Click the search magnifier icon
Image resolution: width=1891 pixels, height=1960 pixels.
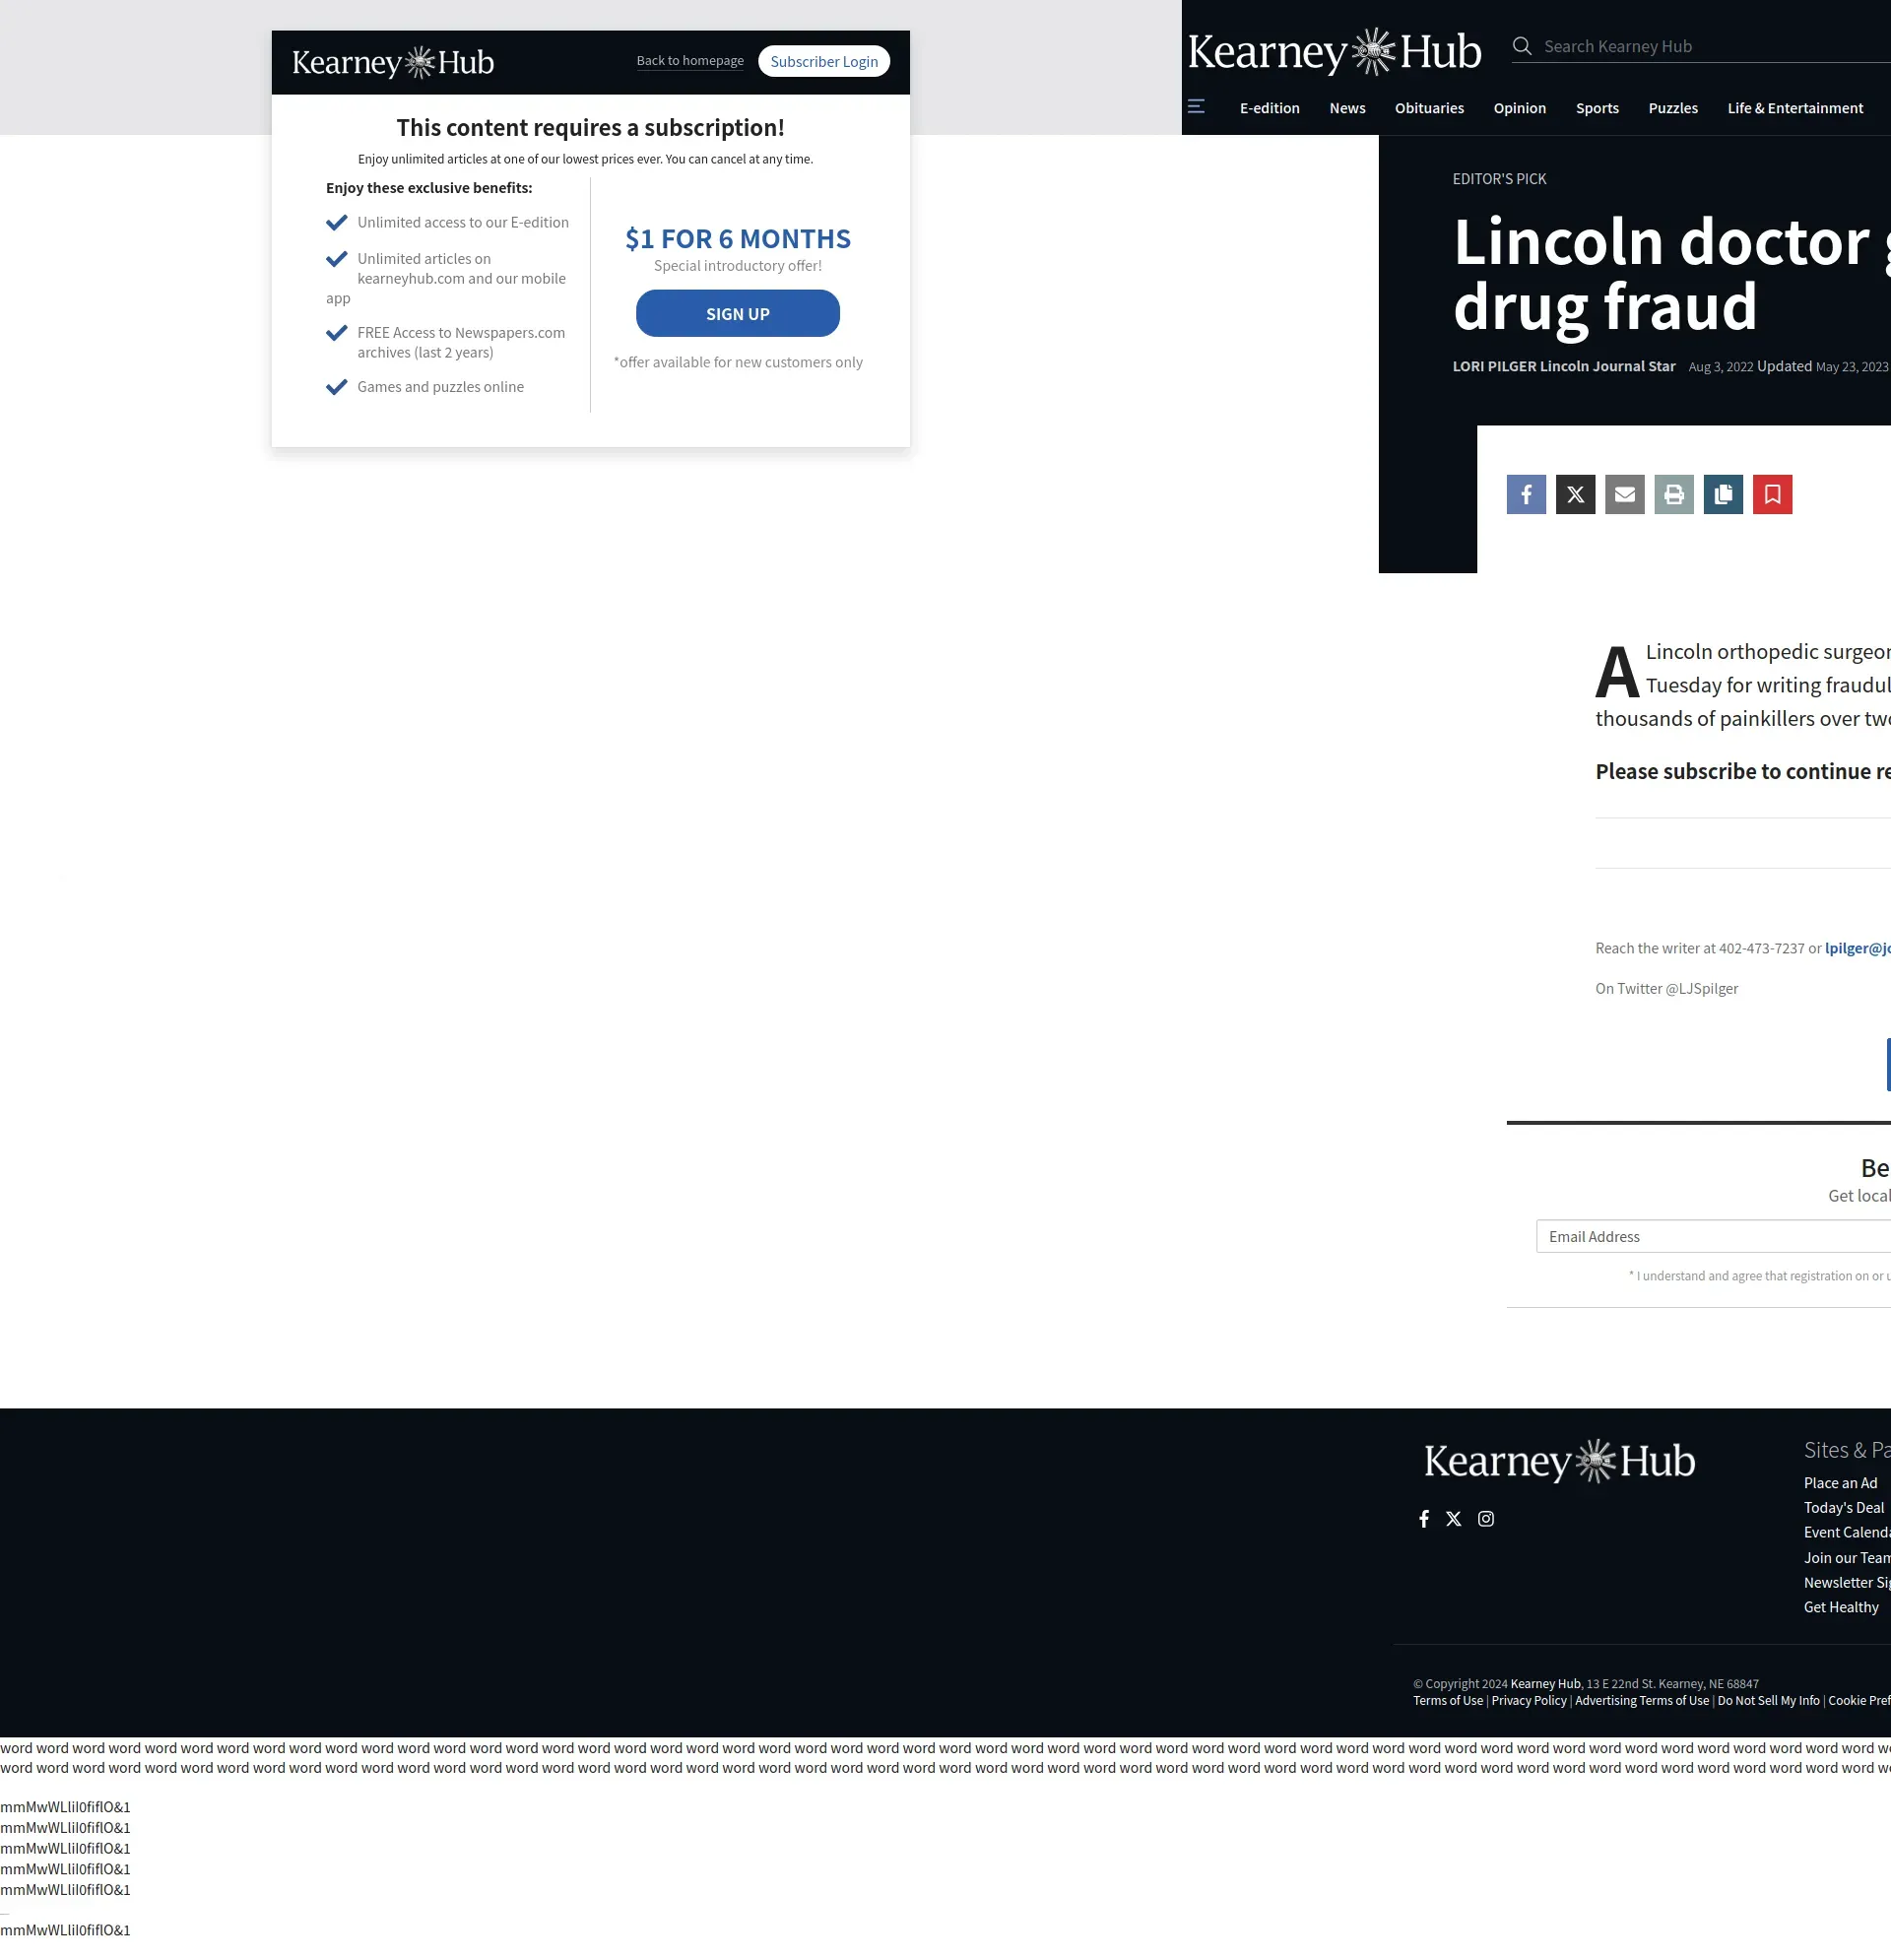point(1522,46)
